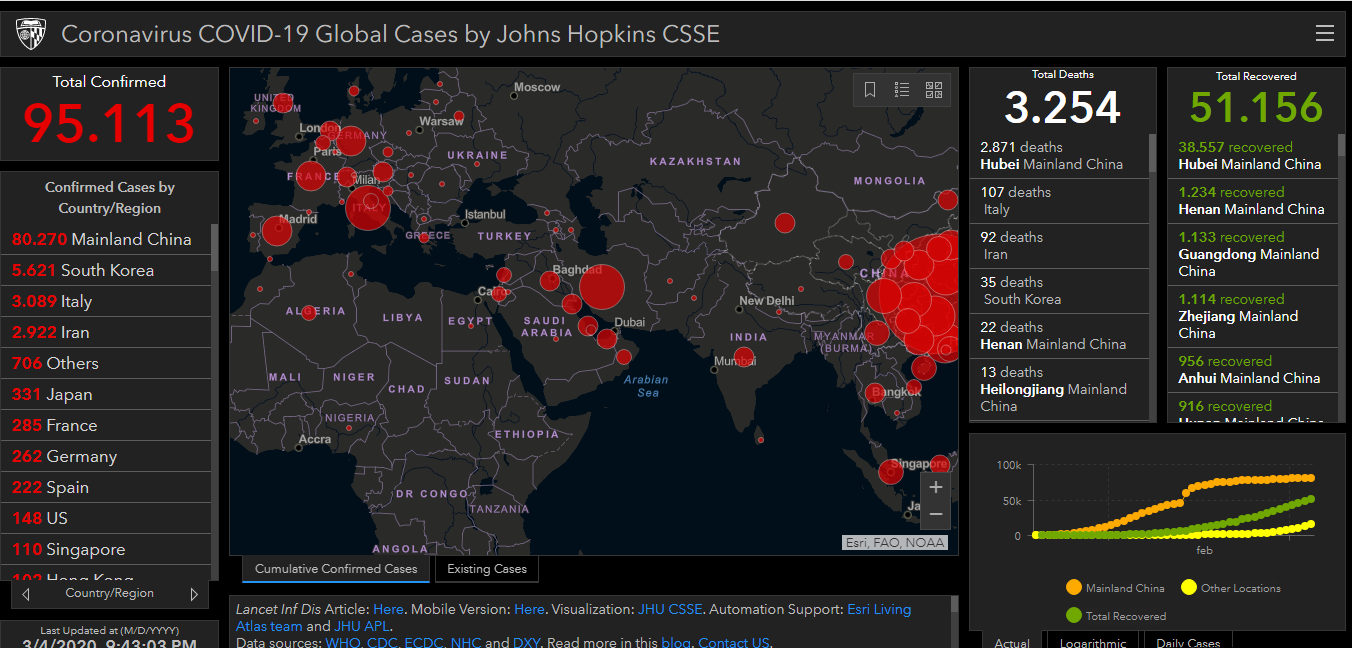Image resolution: width=1352 pixels, height=648 pixels.
Task: Open the Contact US link
Action: 734,643
